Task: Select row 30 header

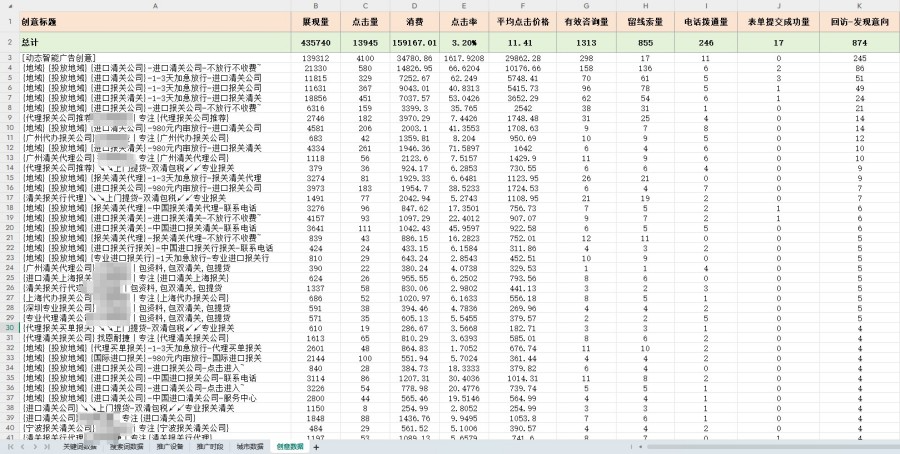Action: pos(9,327)
